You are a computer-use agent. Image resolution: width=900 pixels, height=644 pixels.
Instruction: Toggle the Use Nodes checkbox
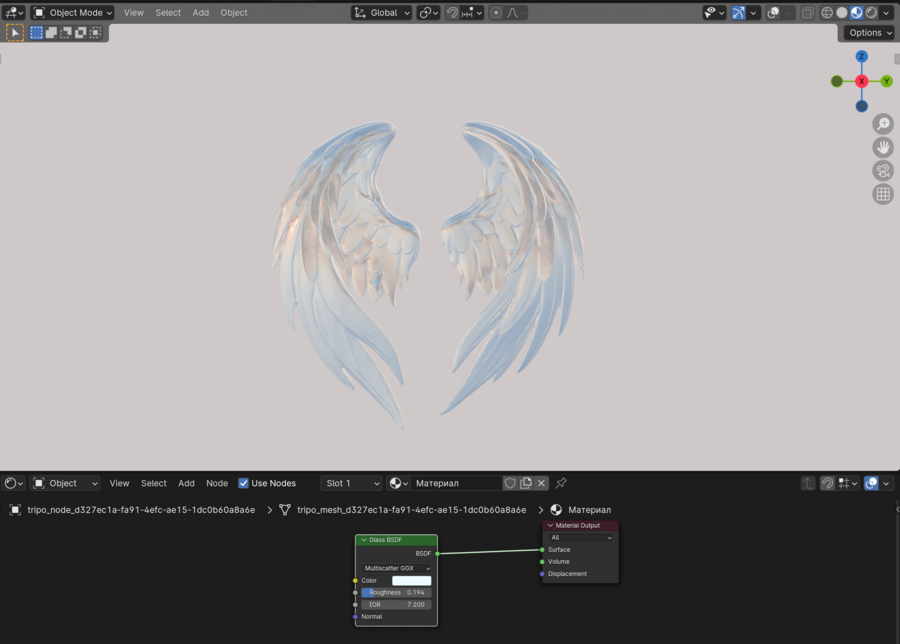coord(243,483)
